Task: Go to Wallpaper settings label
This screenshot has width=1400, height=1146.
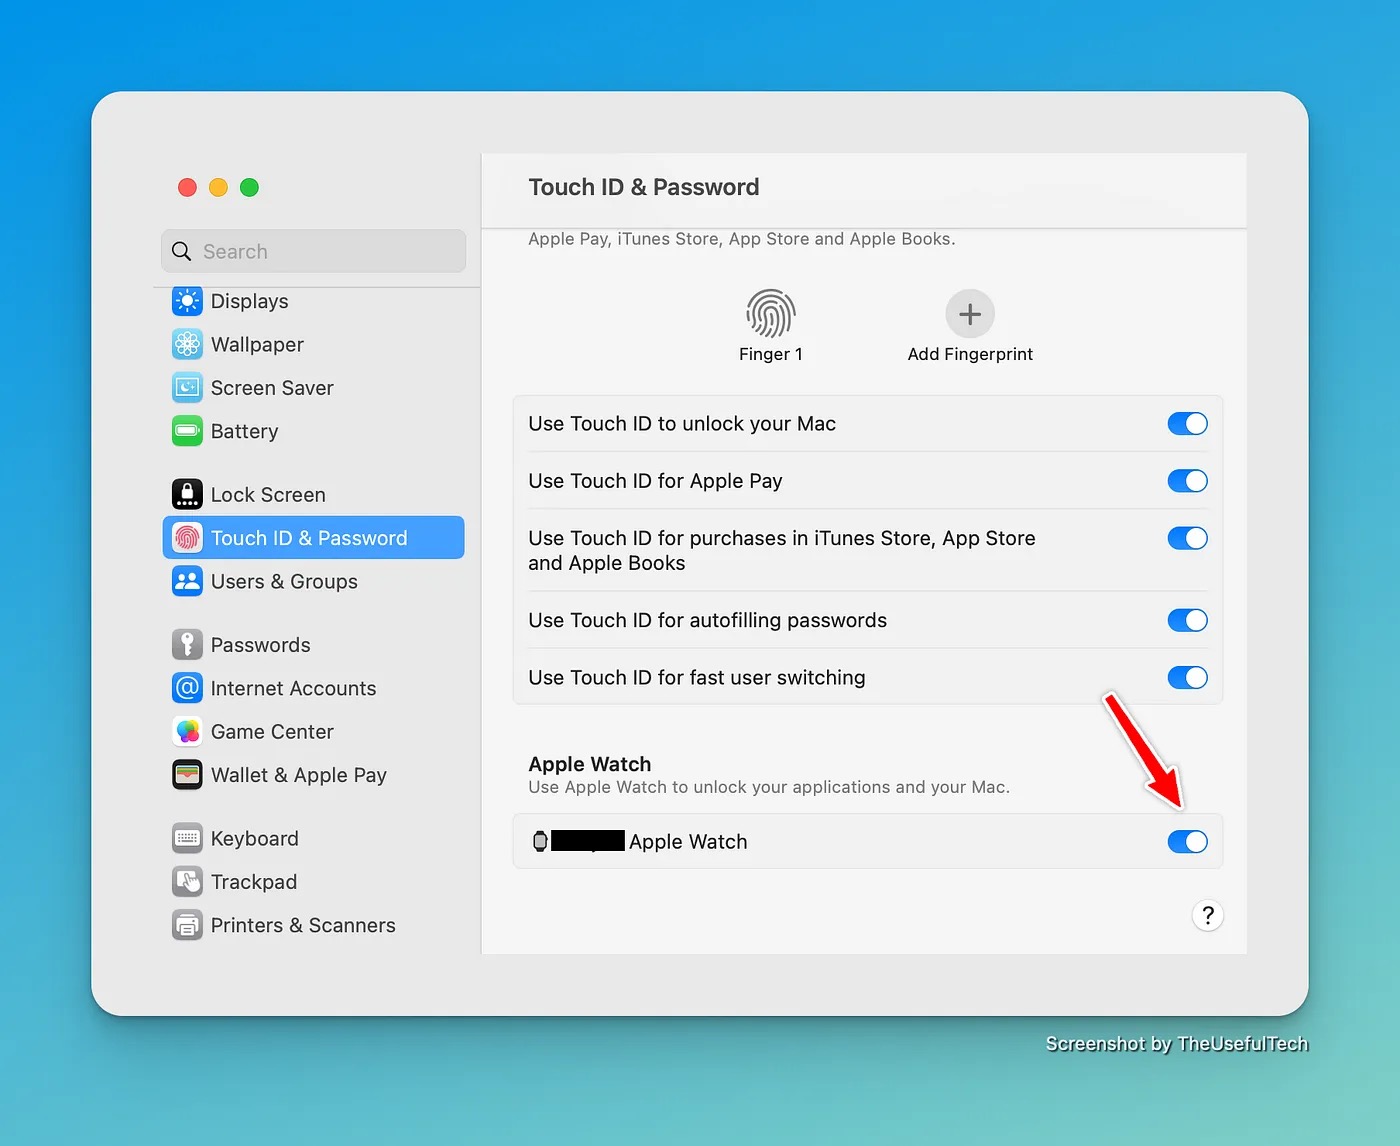Action: coord(257,345)
